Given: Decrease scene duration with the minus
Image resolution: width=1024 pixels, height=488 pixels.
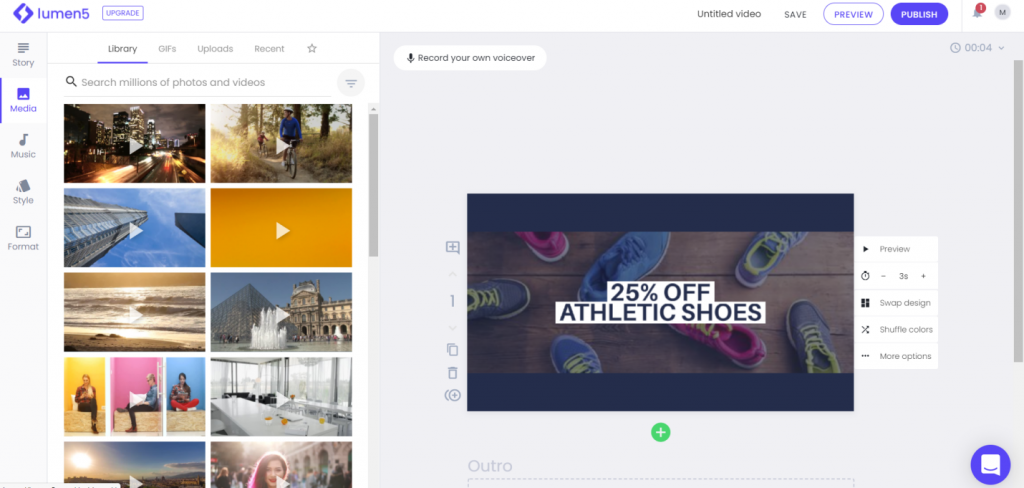Looking at the screenshot, I should tap(884, 276).
